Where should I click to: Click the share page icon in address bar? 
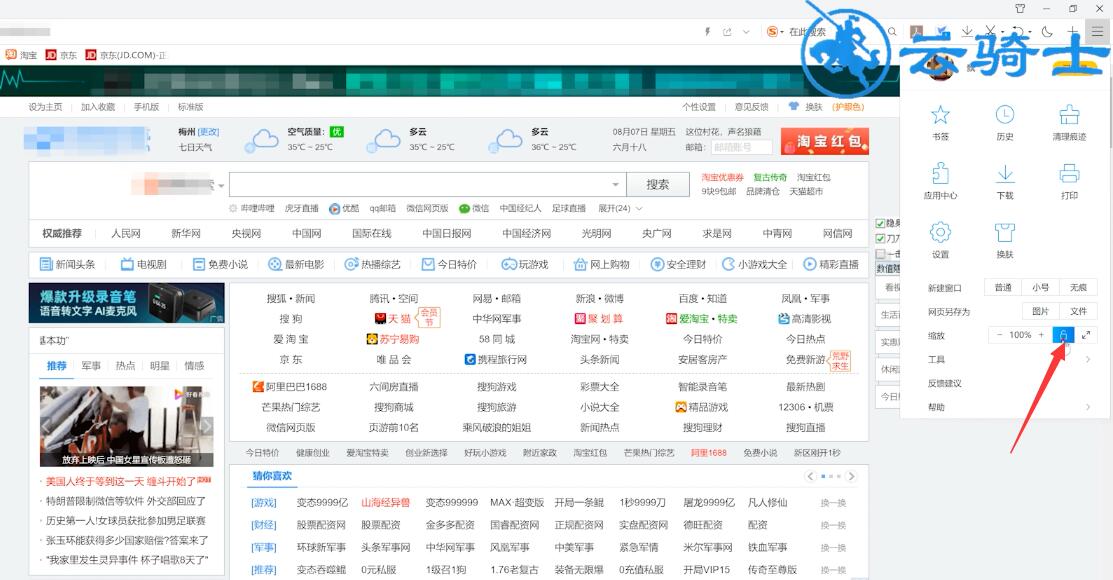coord(727,32)
